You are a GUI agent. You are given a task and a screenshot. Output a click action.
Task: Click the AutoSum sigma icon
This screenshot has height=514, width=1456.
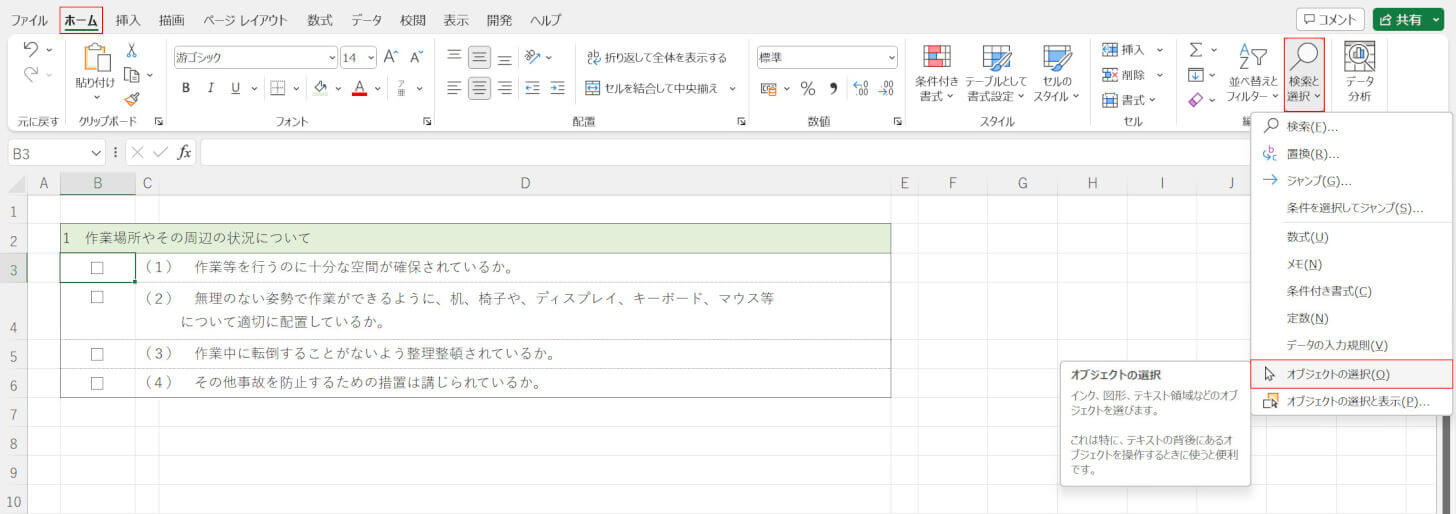click(1196, 50)
